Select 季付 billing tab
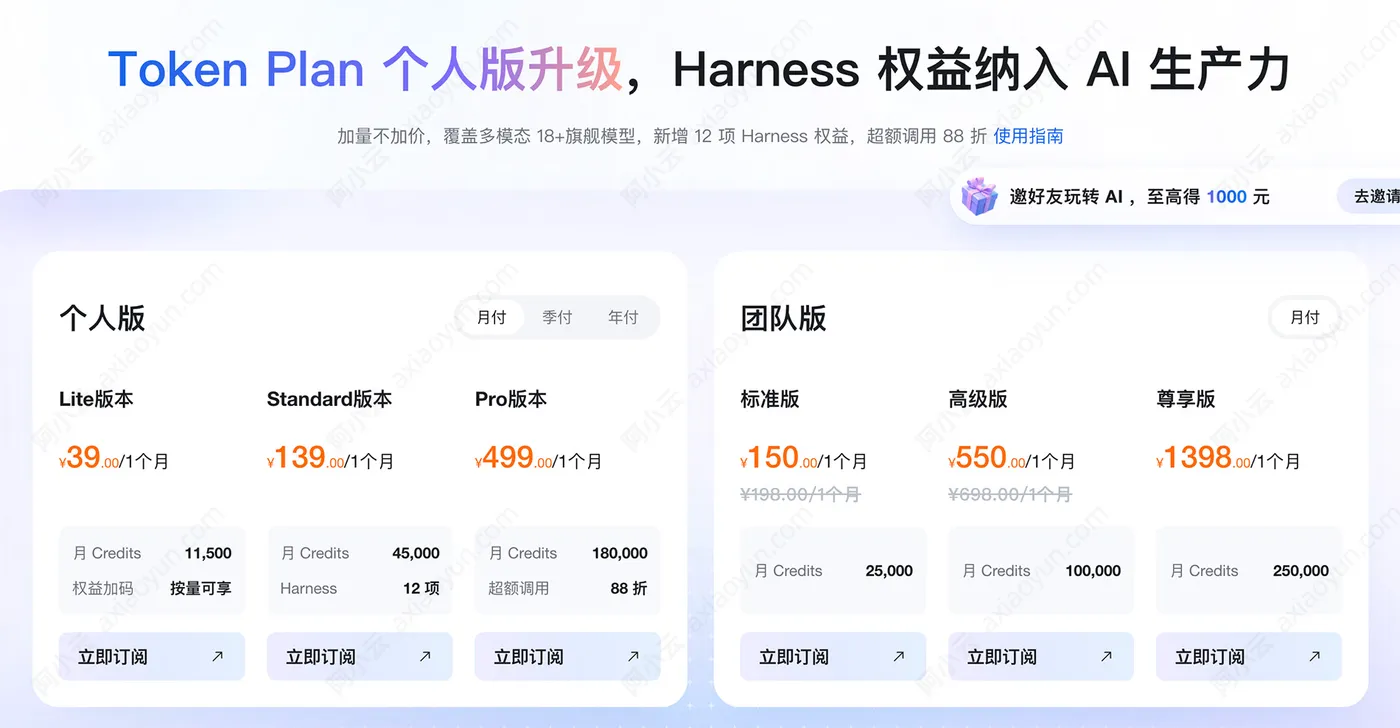This screenshot has height=728, width=1400. (x=557, y=317)
